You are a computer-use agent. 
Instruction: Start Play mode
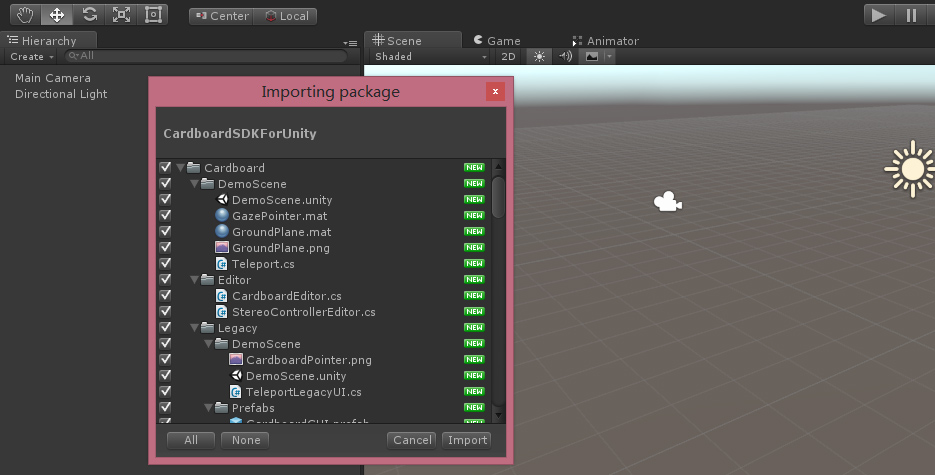tap(879, 15)
